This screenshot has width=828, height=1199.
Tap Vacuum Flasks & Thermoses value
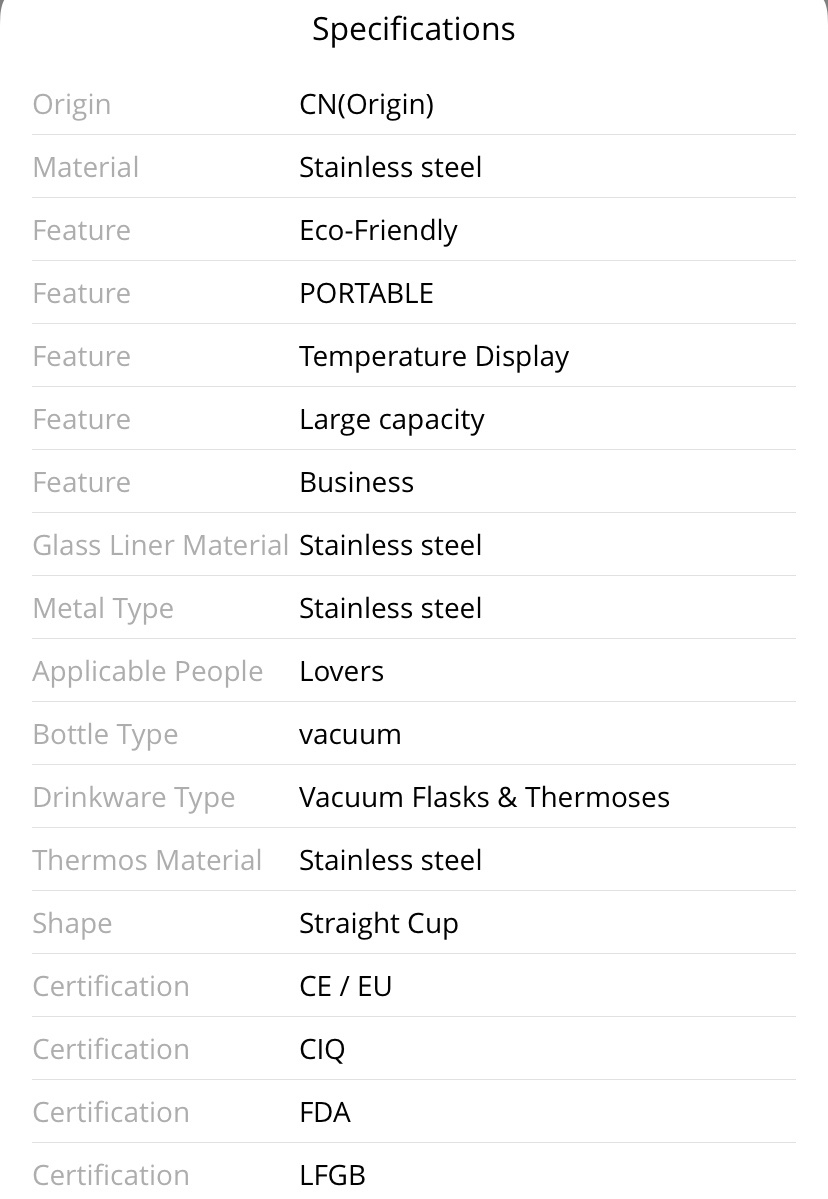coord(484,798)
